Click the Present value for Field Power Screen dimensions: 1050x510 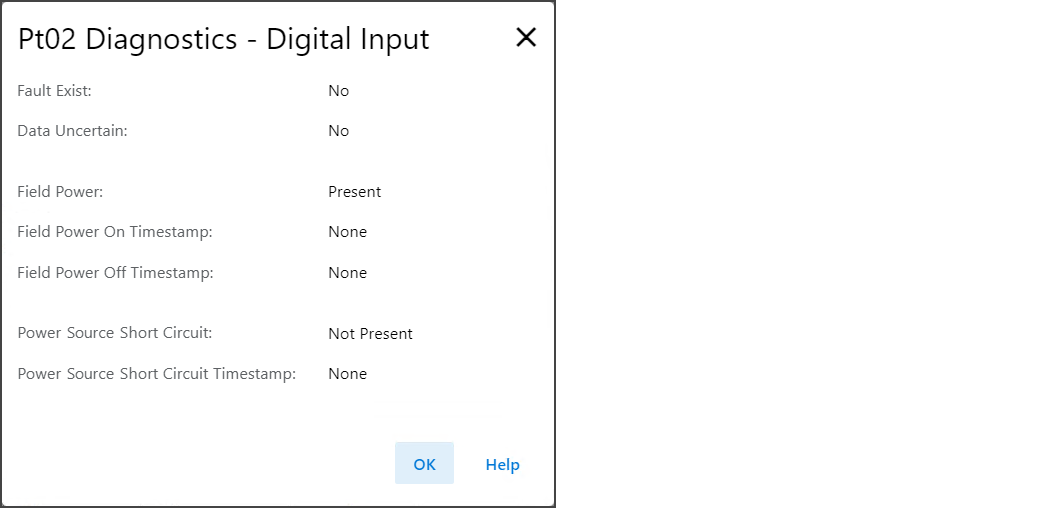pos(354,191)
